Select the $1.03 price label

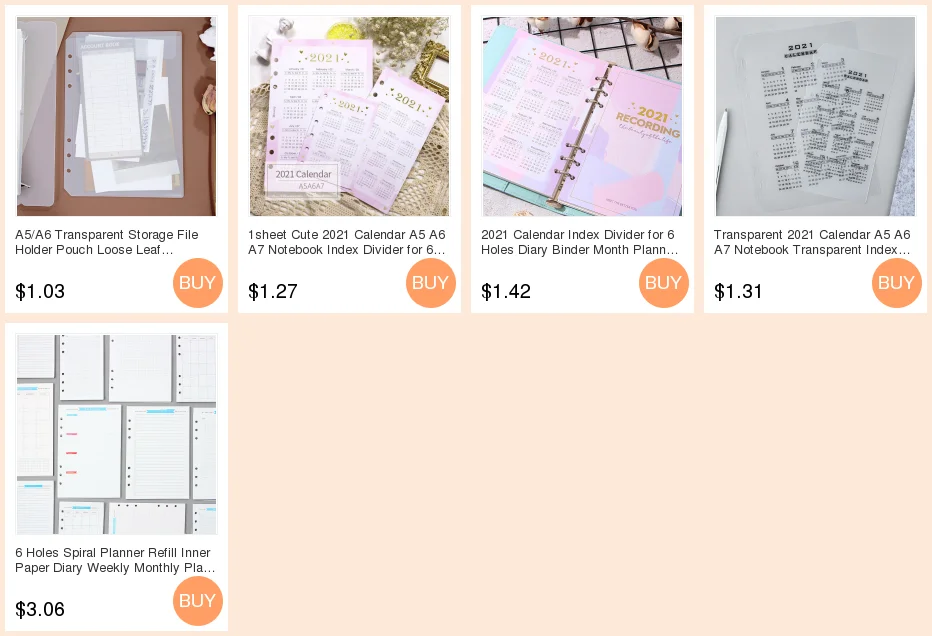coord(40,291)
